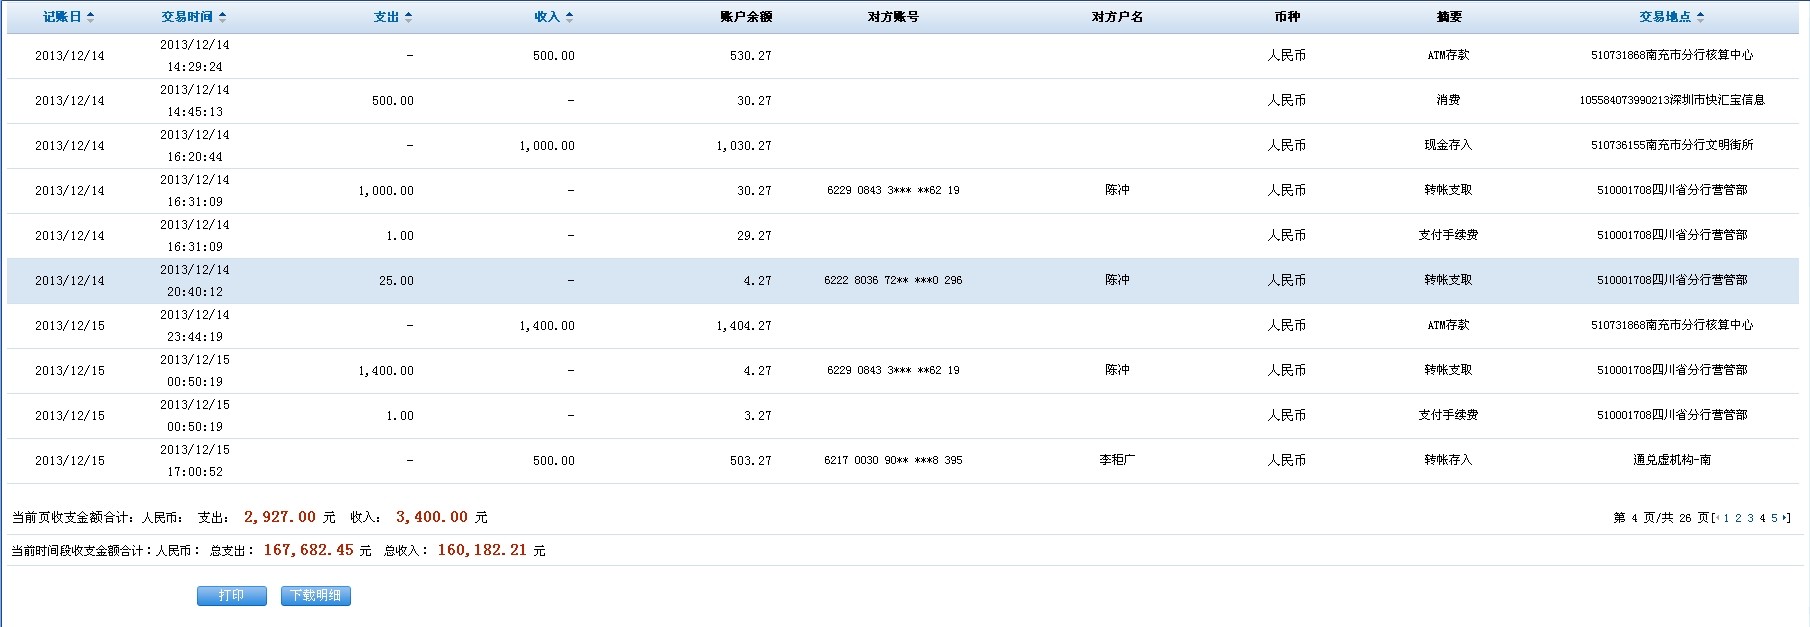Click balance value 1,404.27
The width and height of the screenshot is (1810, 627).
(744, 326)
